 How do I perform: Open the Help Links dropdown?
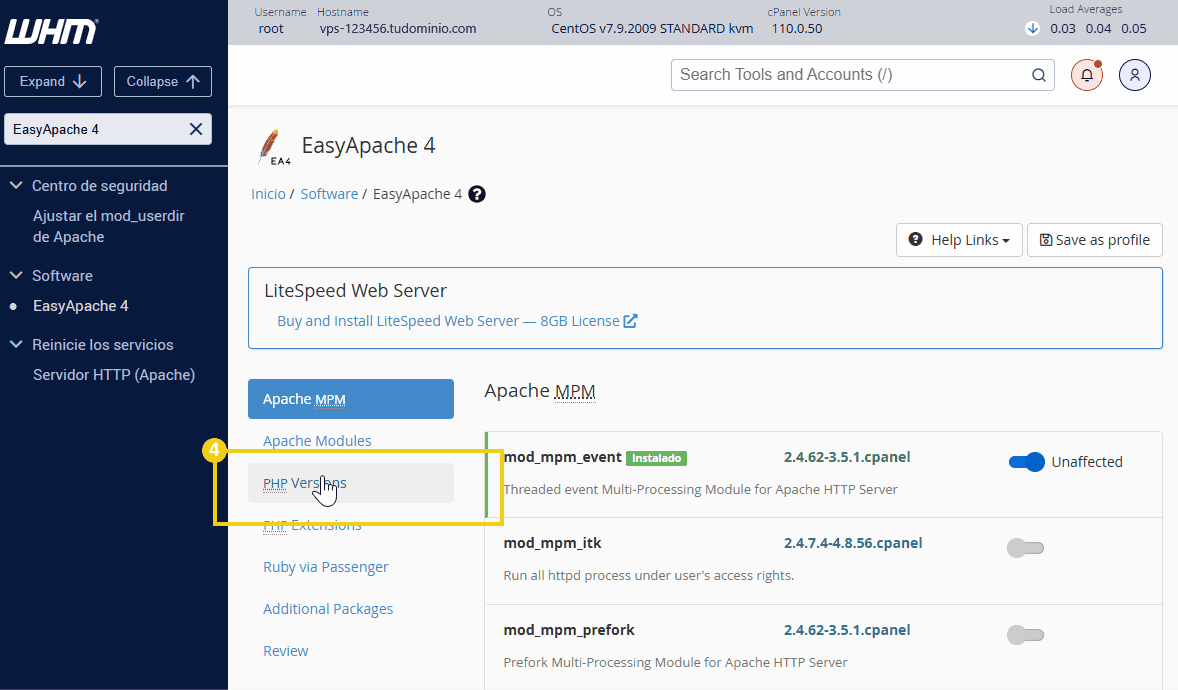click(x=959, y=240)
